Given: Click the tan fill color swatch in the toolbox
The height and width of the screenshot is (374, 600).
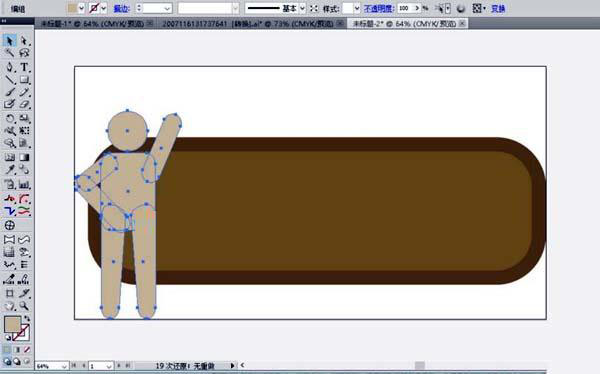Looking at the screenshot, I should 12,324.
